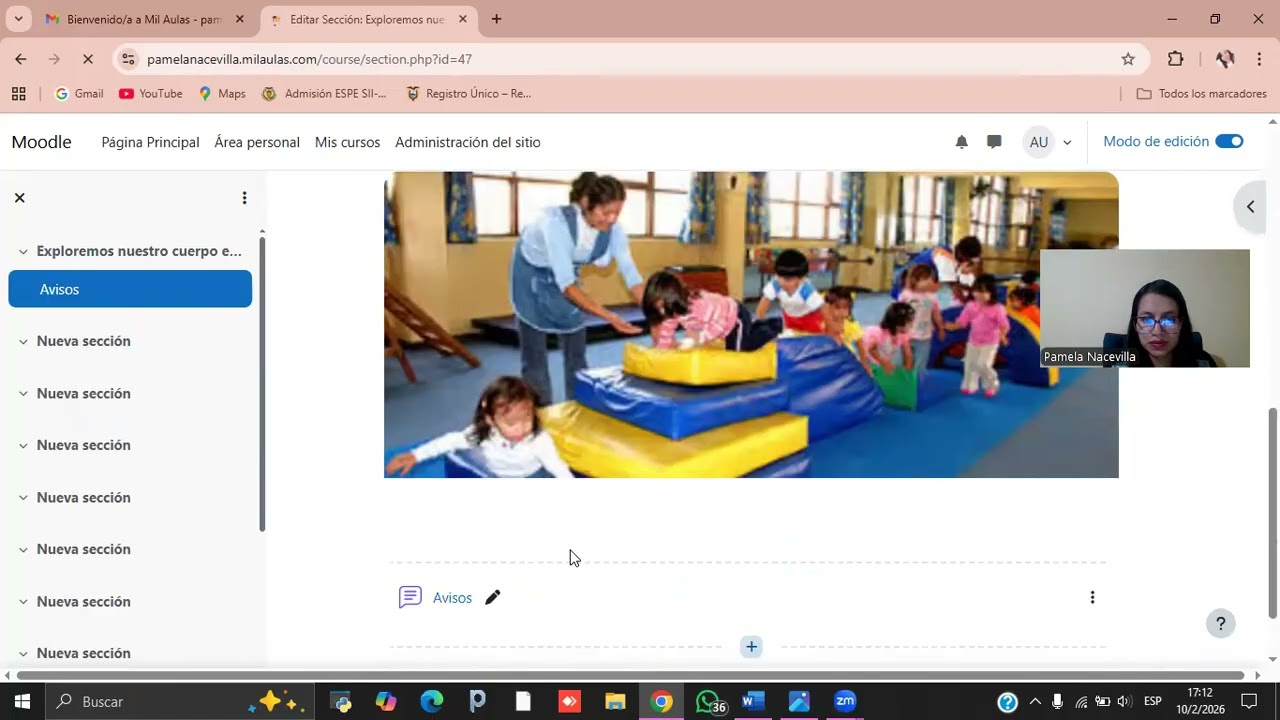Toggle the Modo de edición switch
The height and width of the screenshot is (720, 1280).
point(1229,141)
